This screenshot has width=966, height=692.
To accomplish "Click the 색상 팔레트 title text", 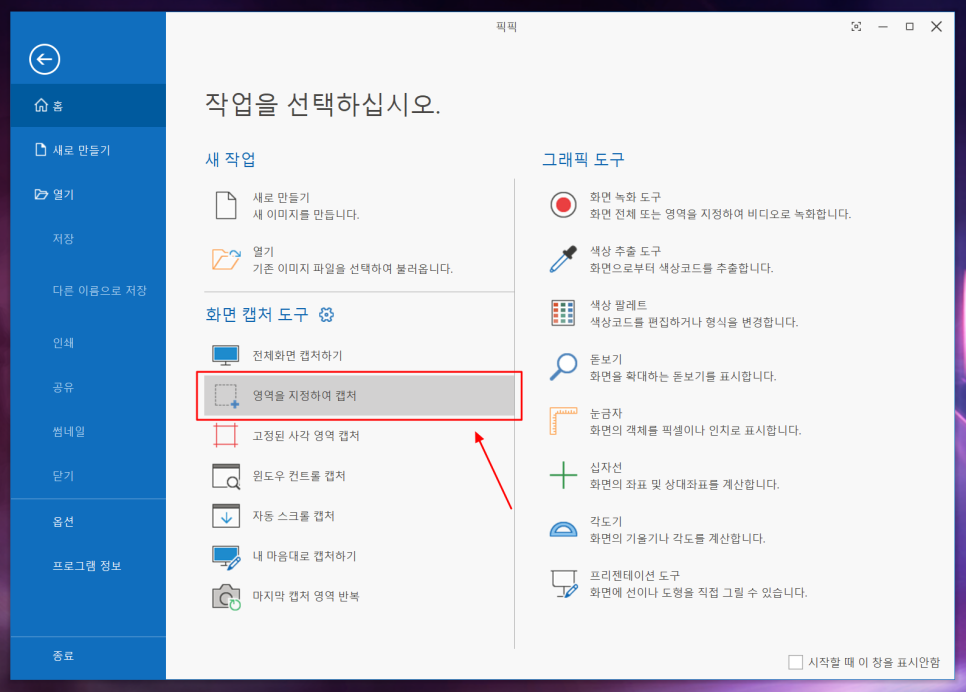I will pos(619,305).
